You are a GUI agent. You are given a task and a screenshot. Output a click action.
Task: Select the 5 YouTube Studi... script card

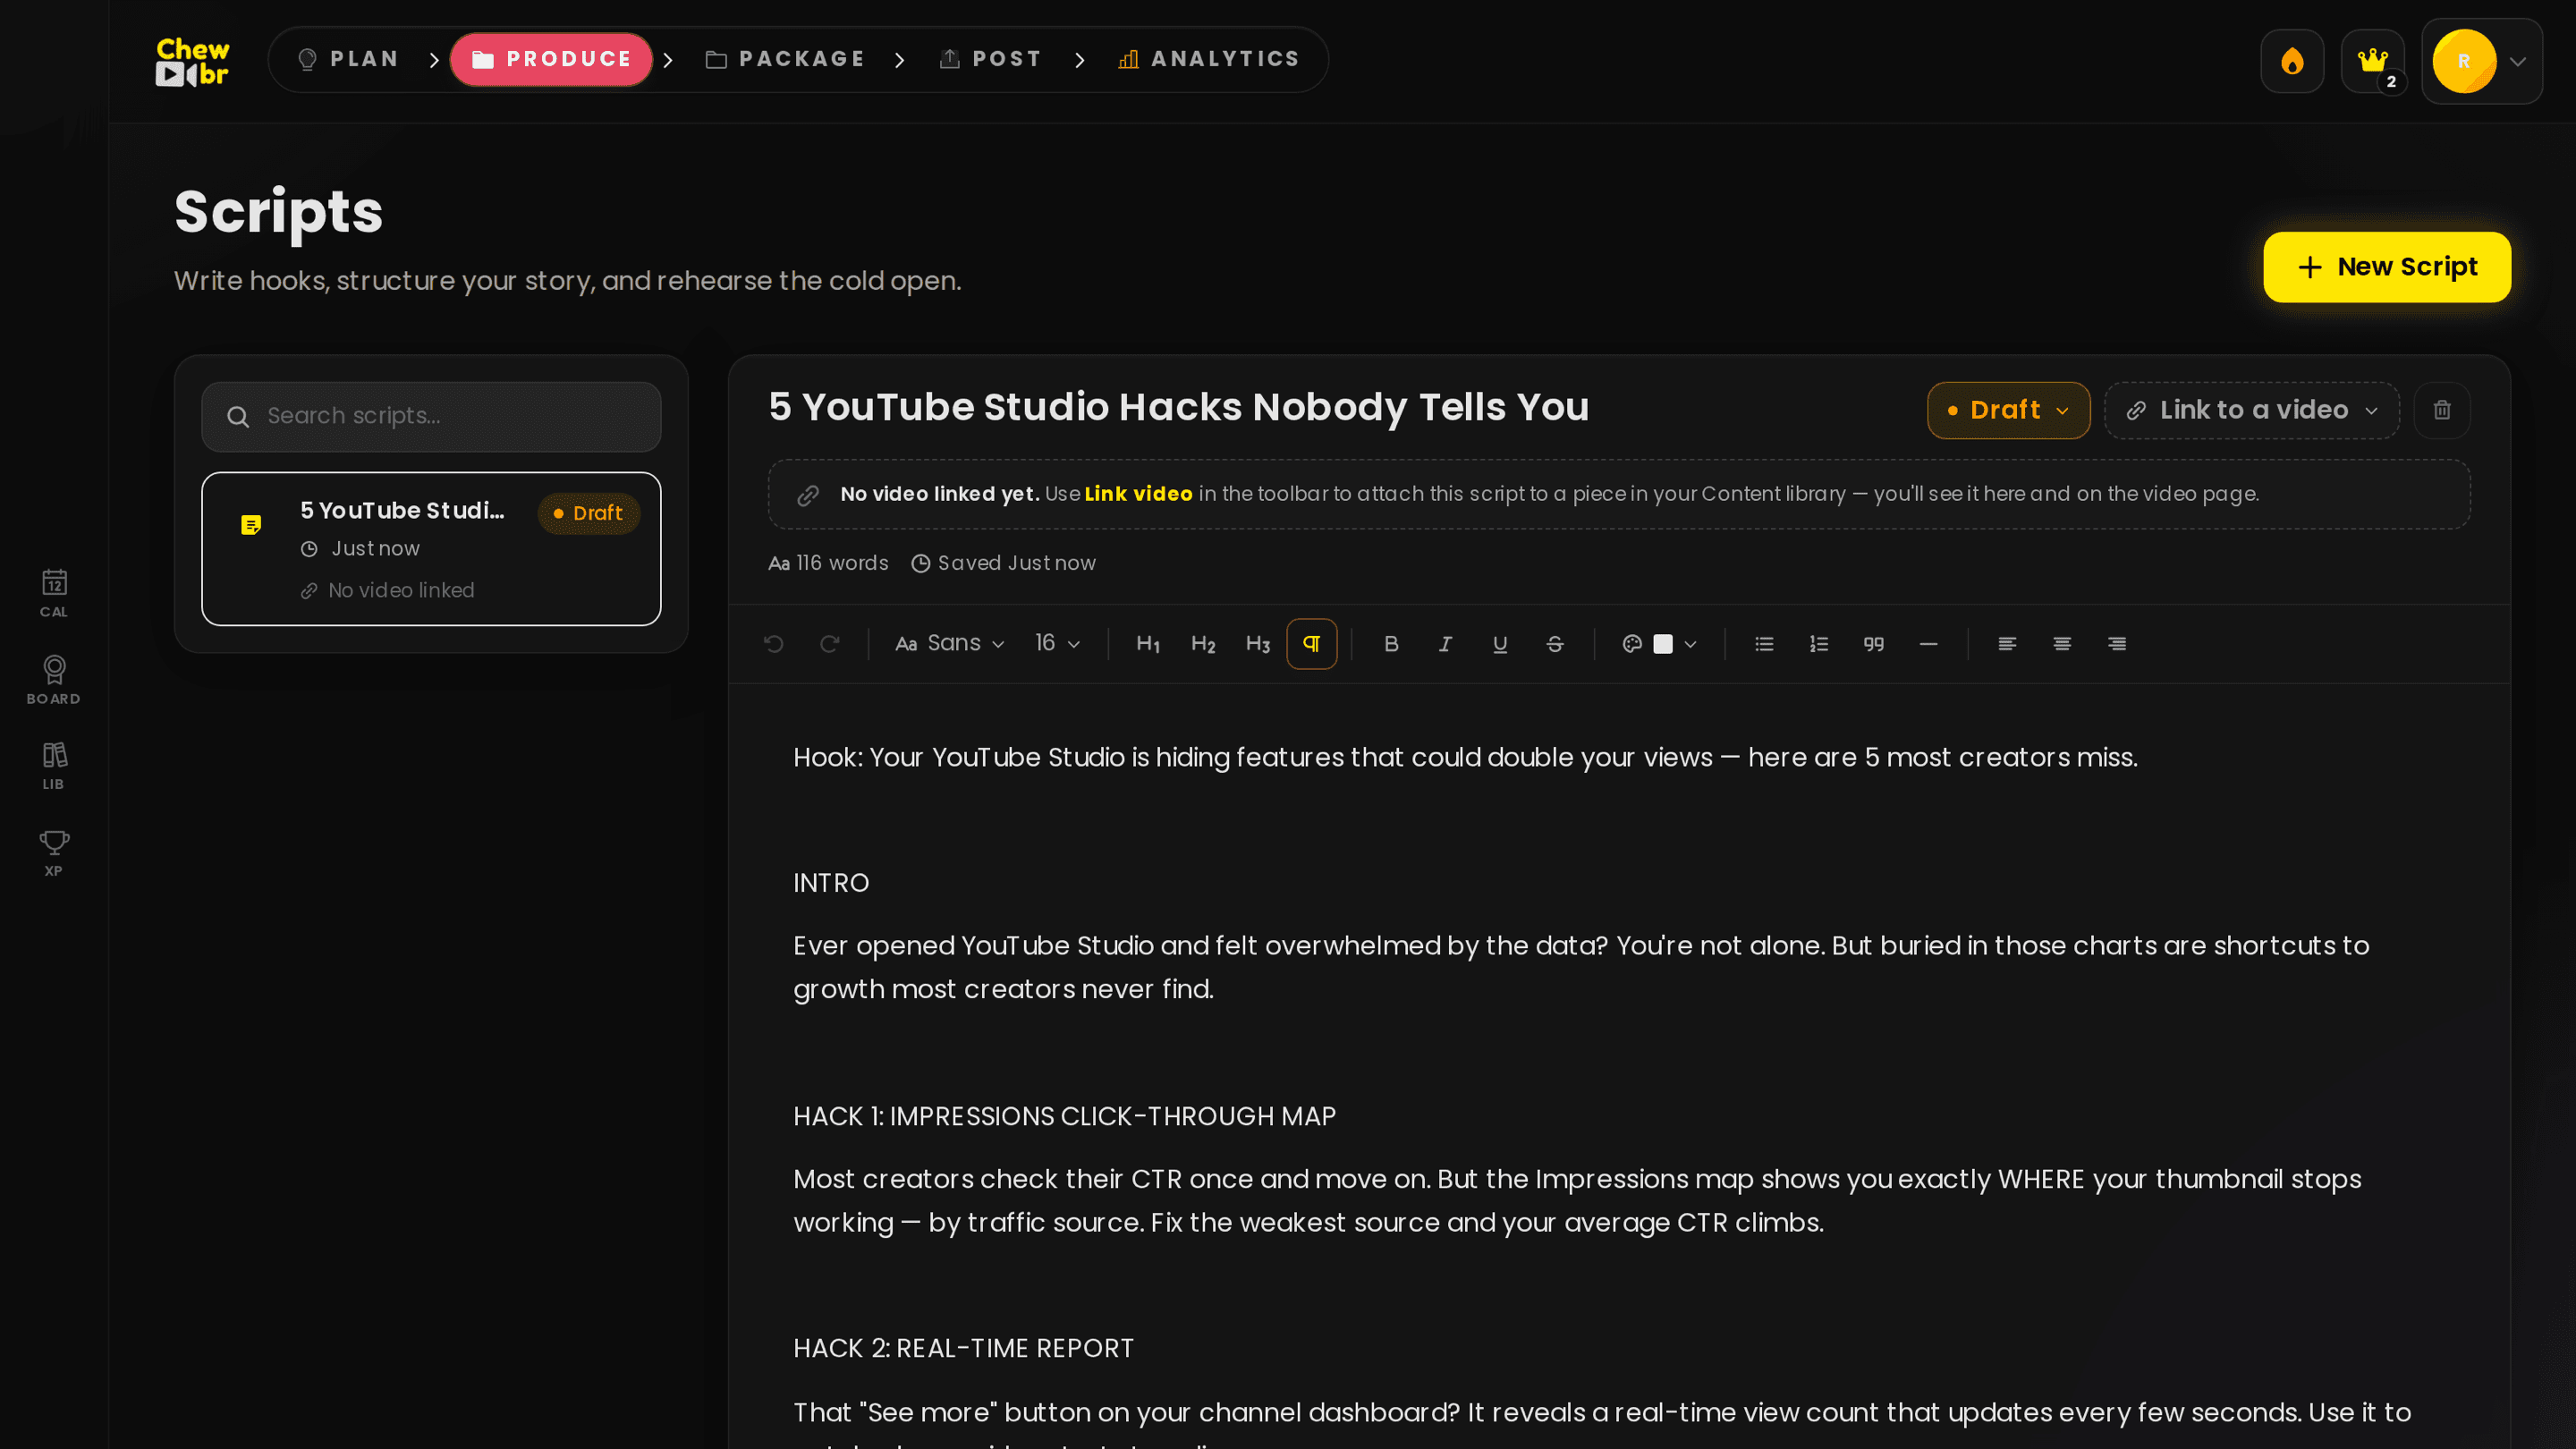(x=431, y=549)
